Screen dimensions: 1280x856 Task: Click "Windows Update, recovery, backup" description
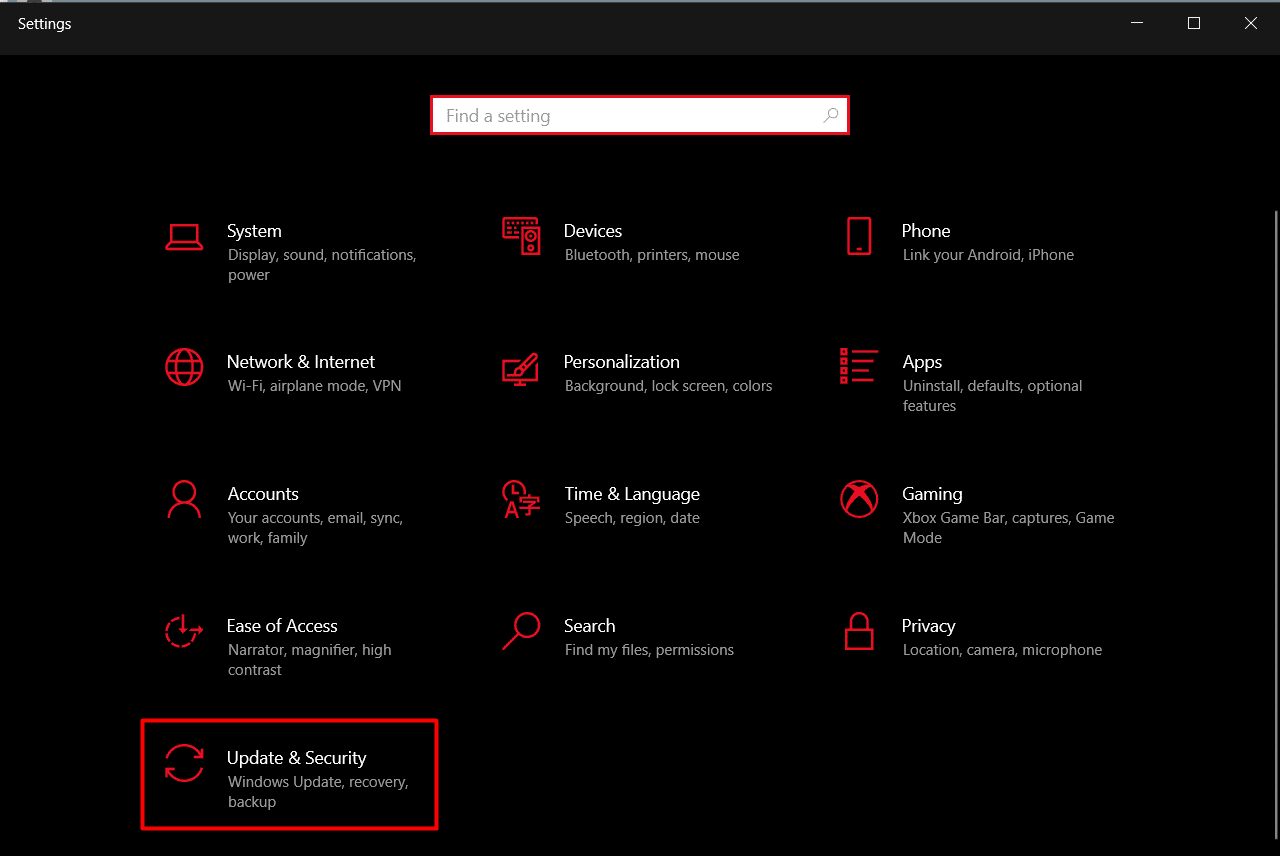coord(318,792)
